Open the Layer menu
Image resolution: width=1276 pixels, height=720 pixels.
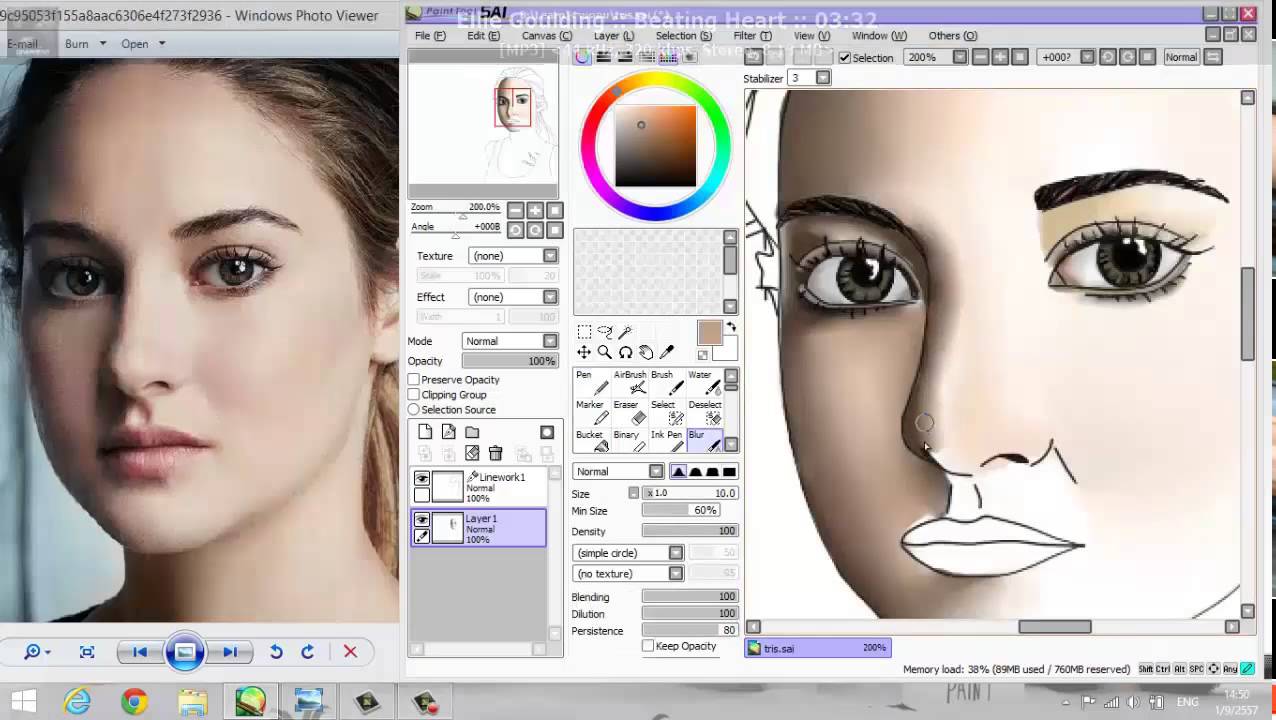click(x=614, y=36)
